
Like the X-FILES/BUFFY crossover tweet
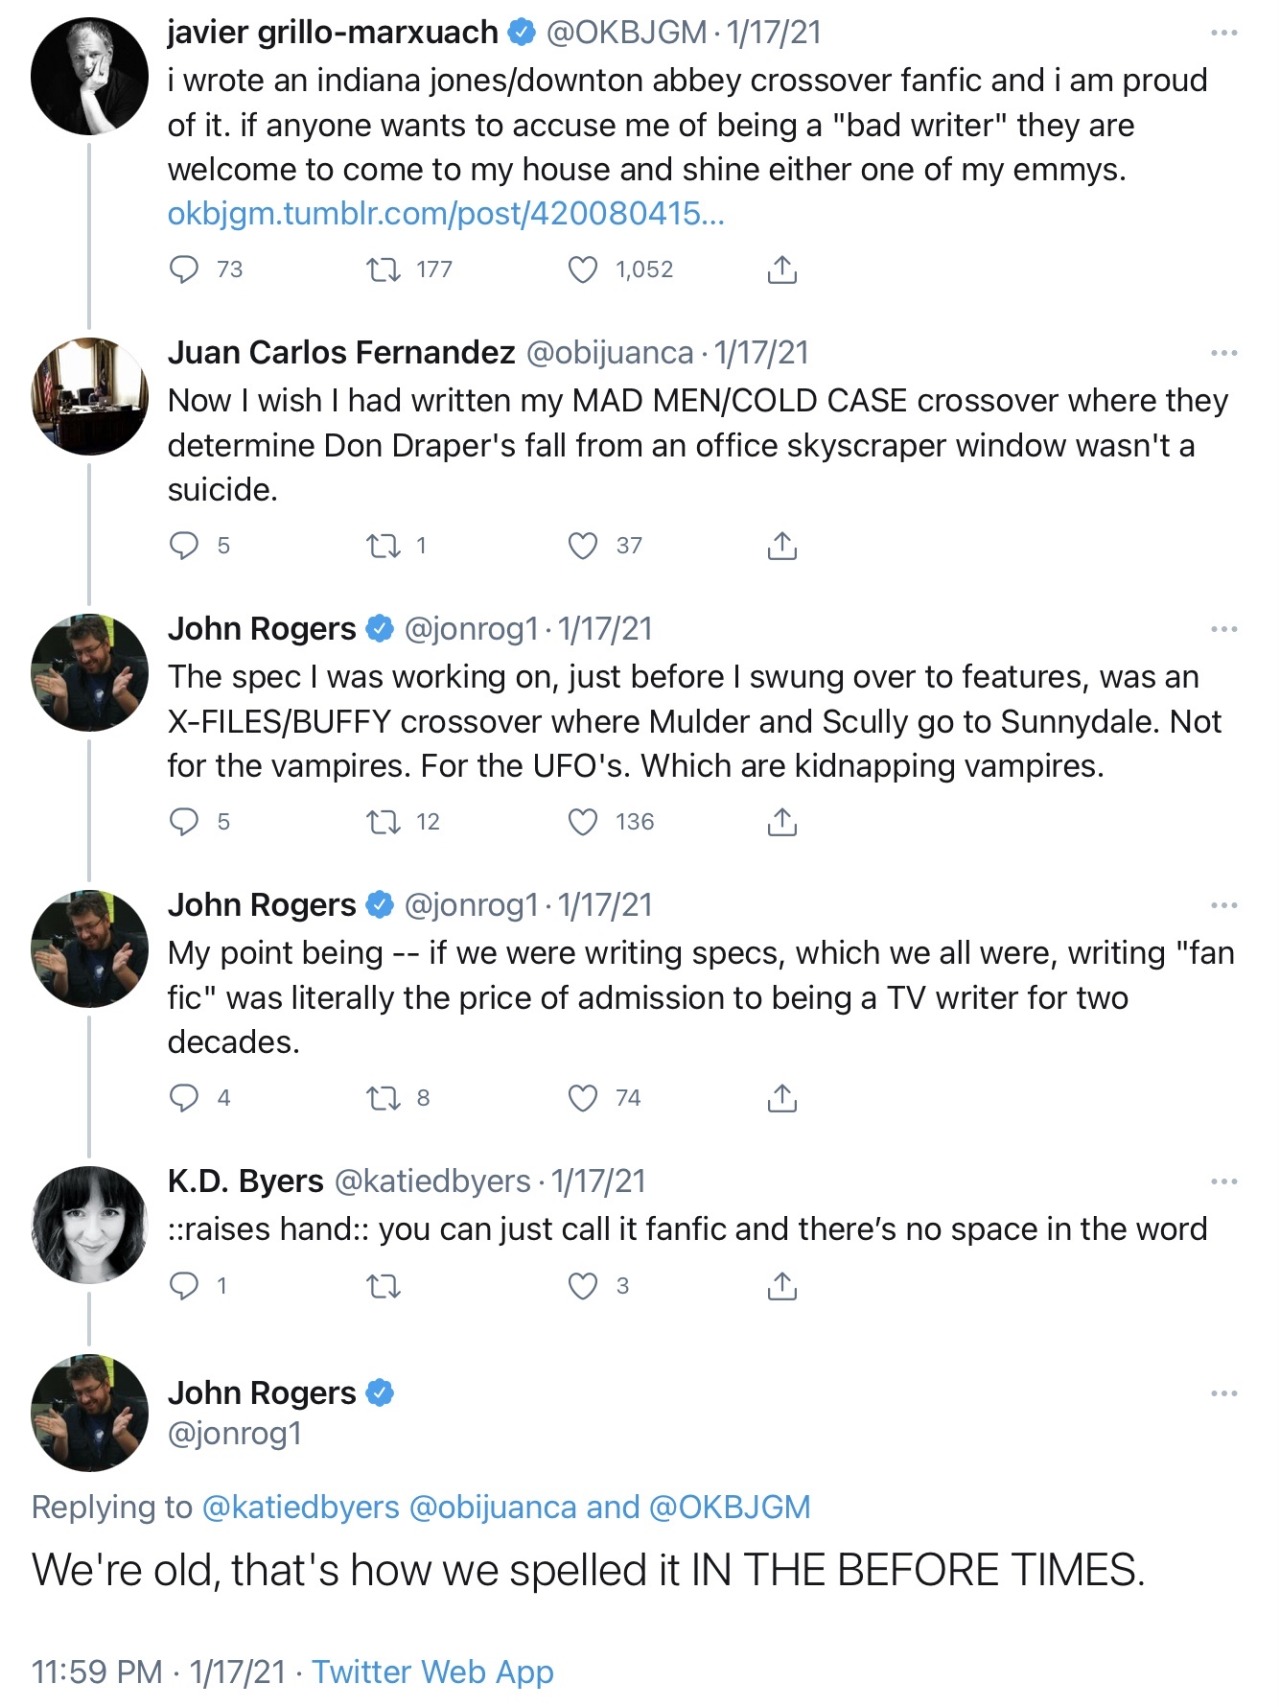click(x=582, y=822)
